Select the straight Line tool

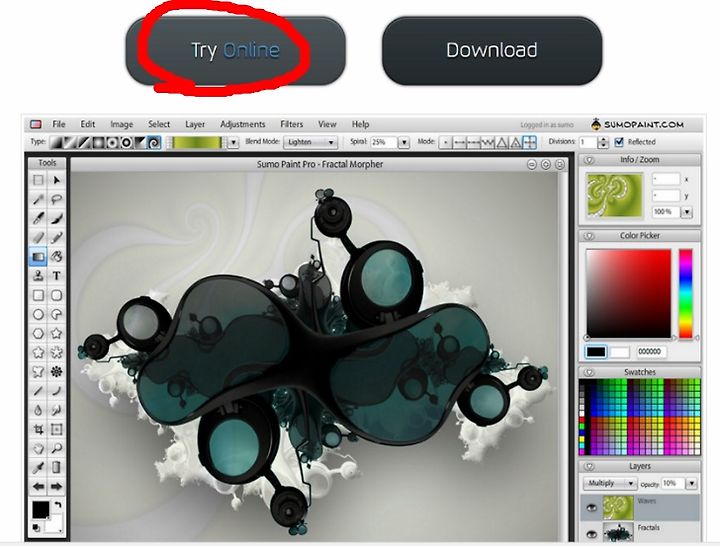[39, 391]
